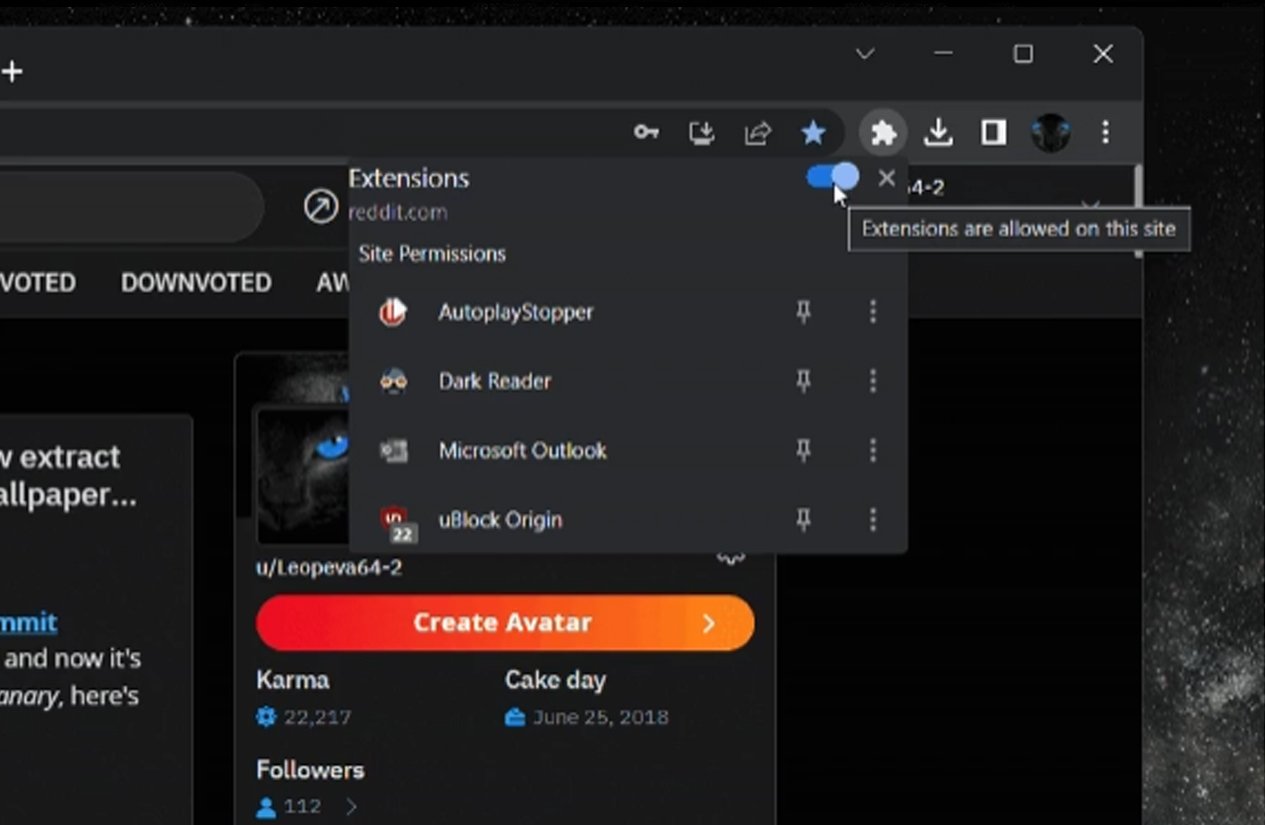Expand the tab search chevron
Image resolution: width=1265 pixels, height=825 pixels.
[x=865, y=54]
